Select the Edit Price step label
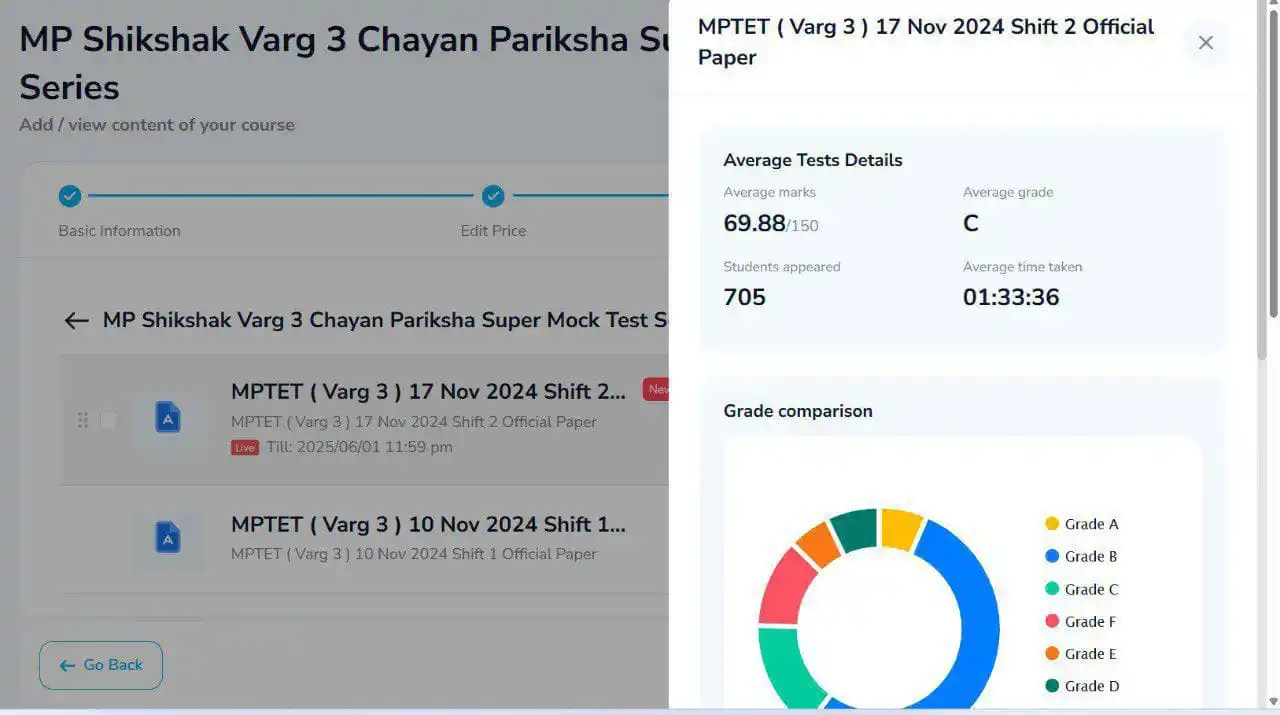This screenshot has height=715, width=1280. pyautogui.click(x=493, y=231)
